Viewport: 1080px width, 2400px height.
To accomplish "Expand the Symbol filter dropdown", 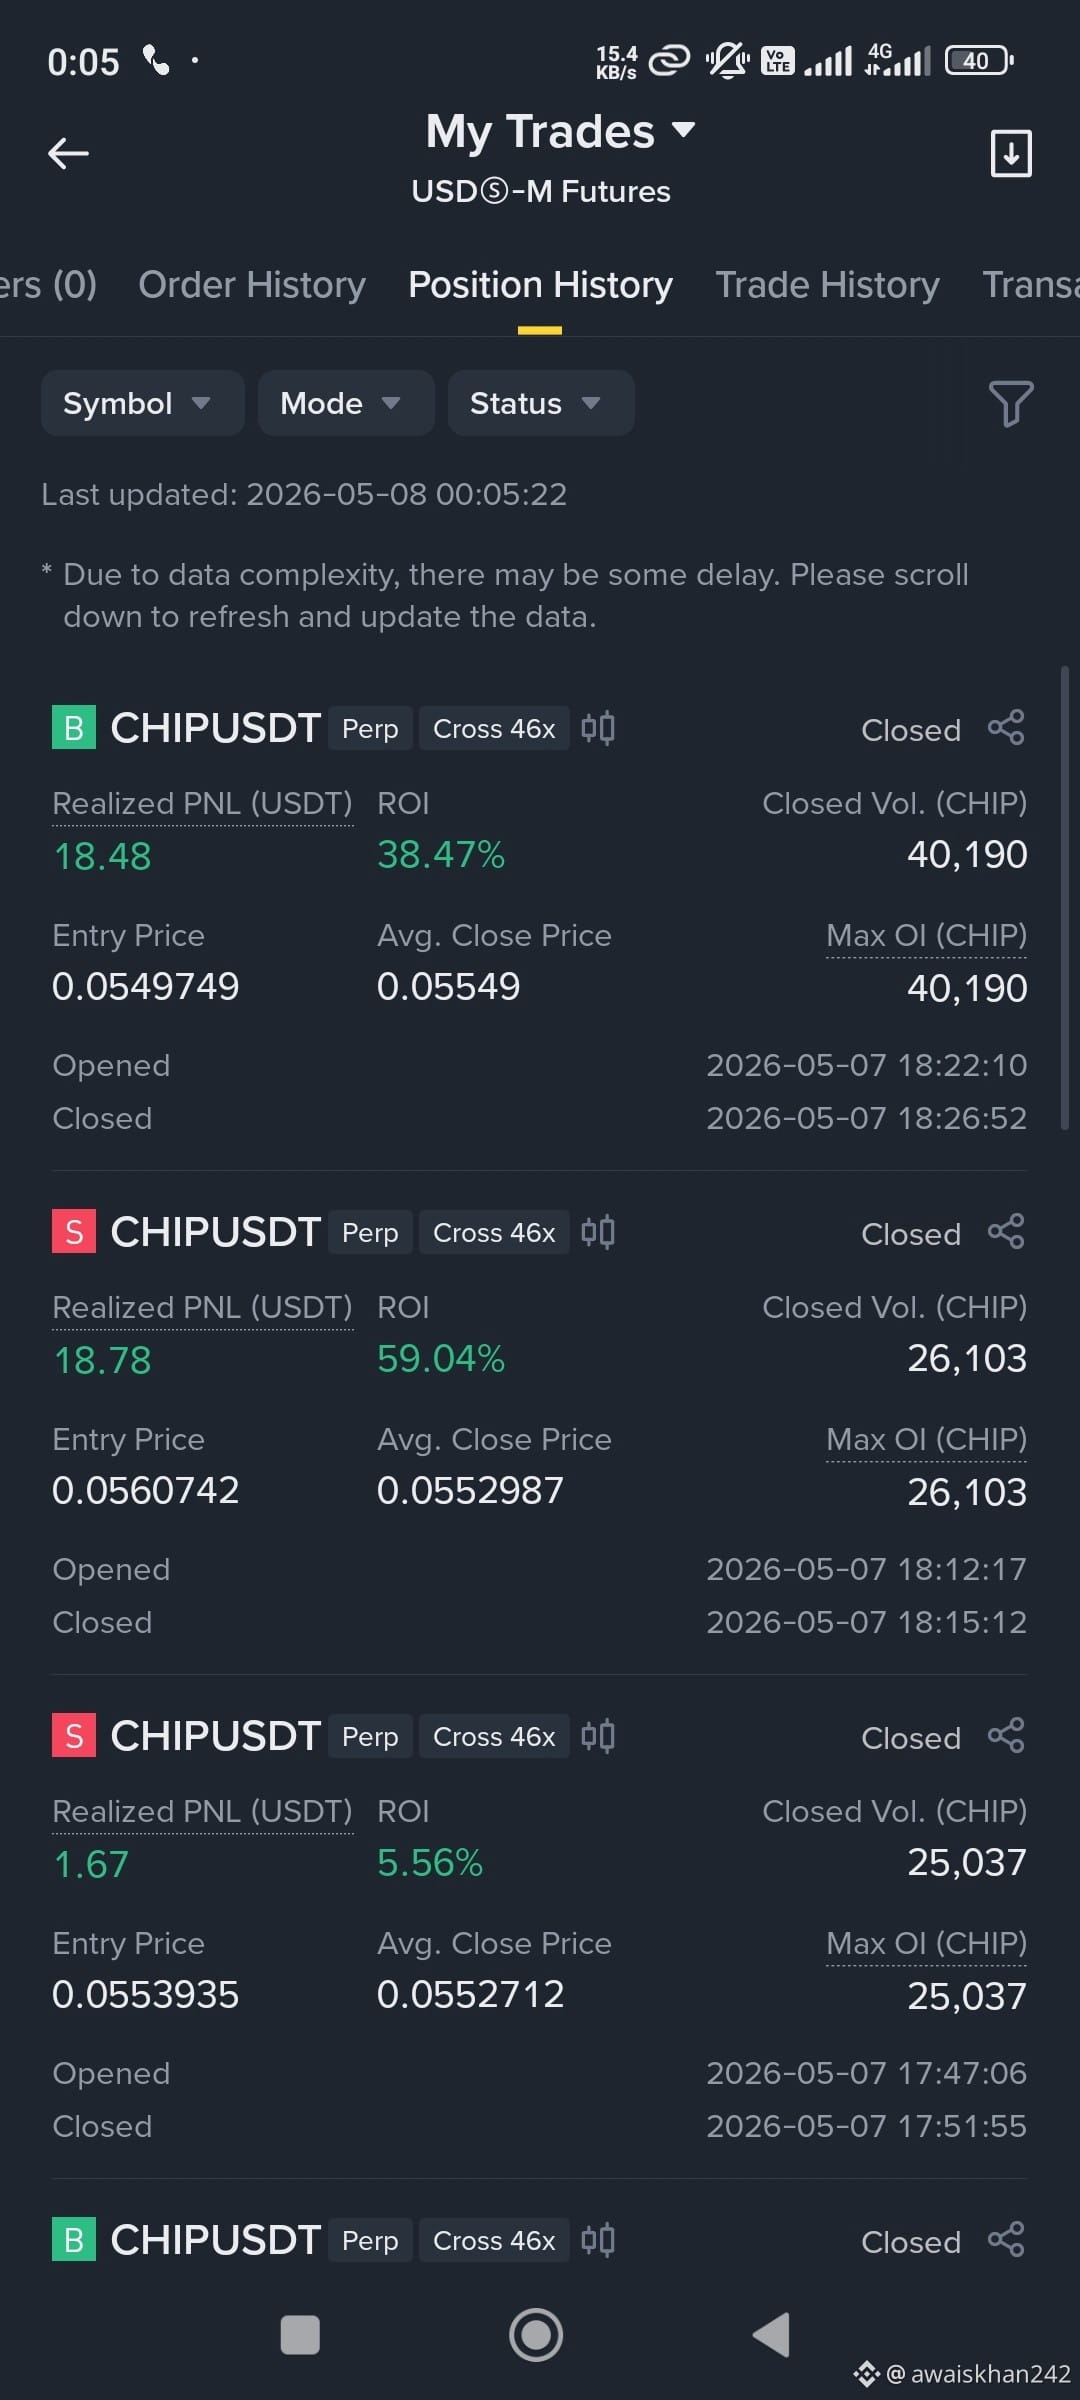I will [x=142, y=403].
